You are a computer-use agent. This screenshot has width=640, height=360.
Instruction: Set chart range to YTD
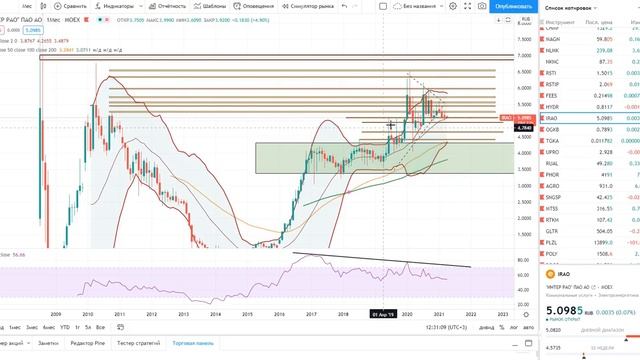pos(65,327)
